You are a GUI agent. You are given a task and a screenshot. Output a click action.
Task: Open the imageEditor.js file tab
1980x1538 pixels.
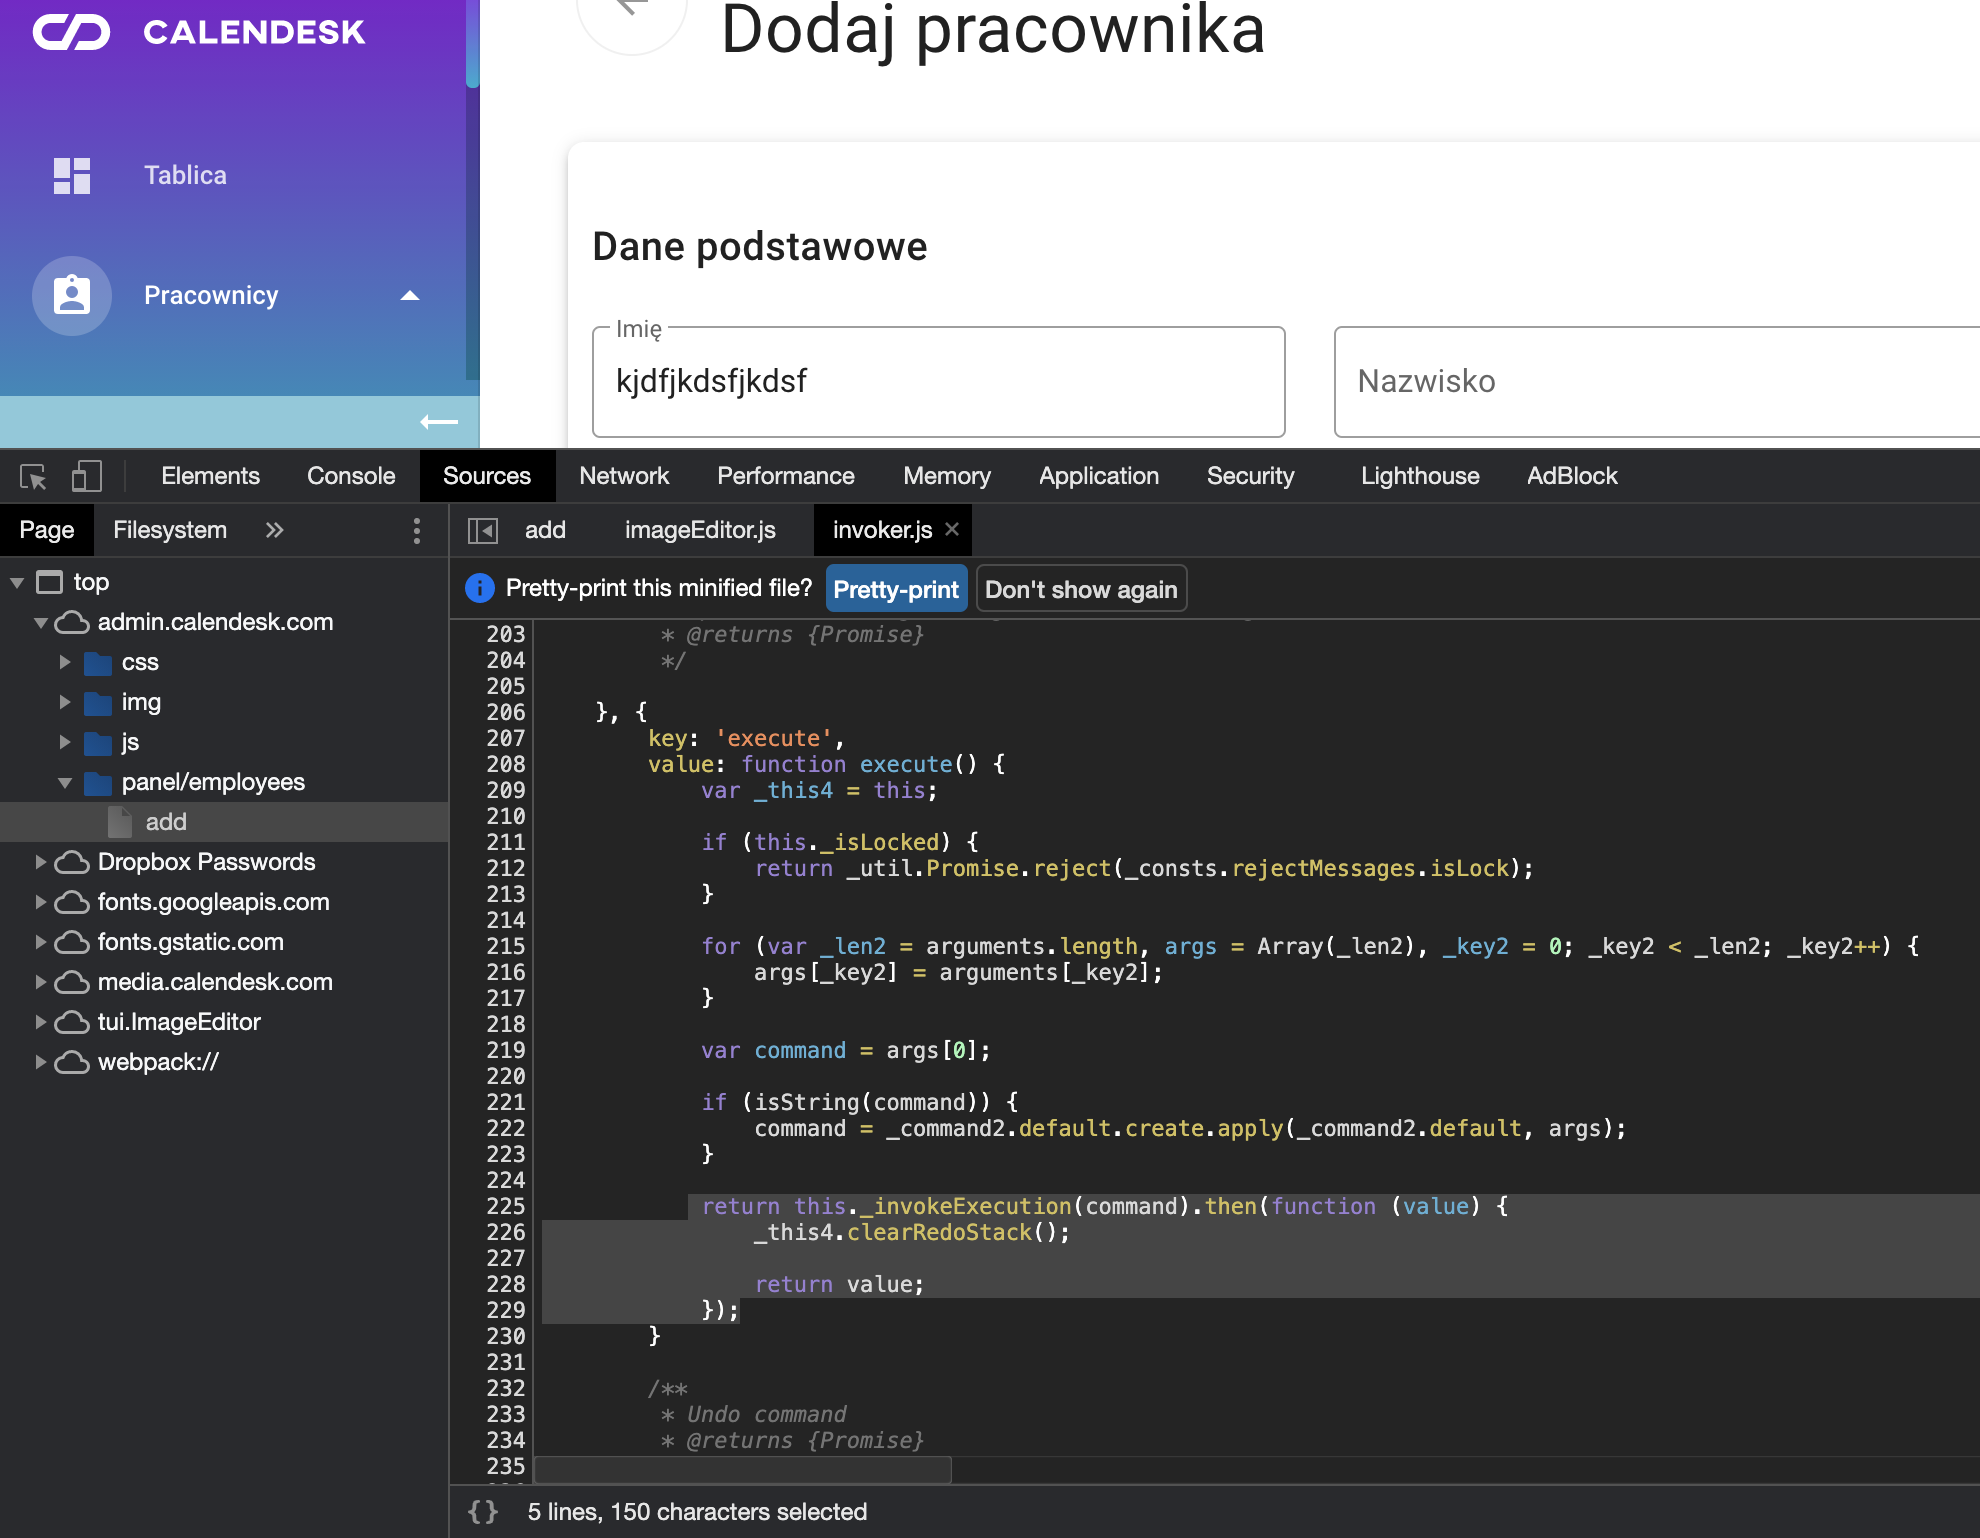(700, 530)
